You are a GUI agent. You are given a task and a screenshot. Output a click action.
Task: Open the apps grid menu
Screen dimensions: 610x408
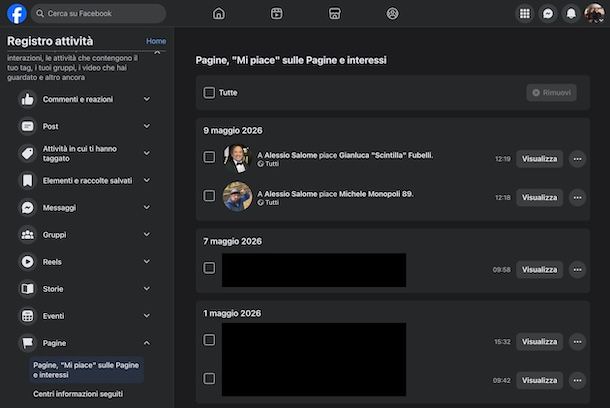[x=525, y=14]
